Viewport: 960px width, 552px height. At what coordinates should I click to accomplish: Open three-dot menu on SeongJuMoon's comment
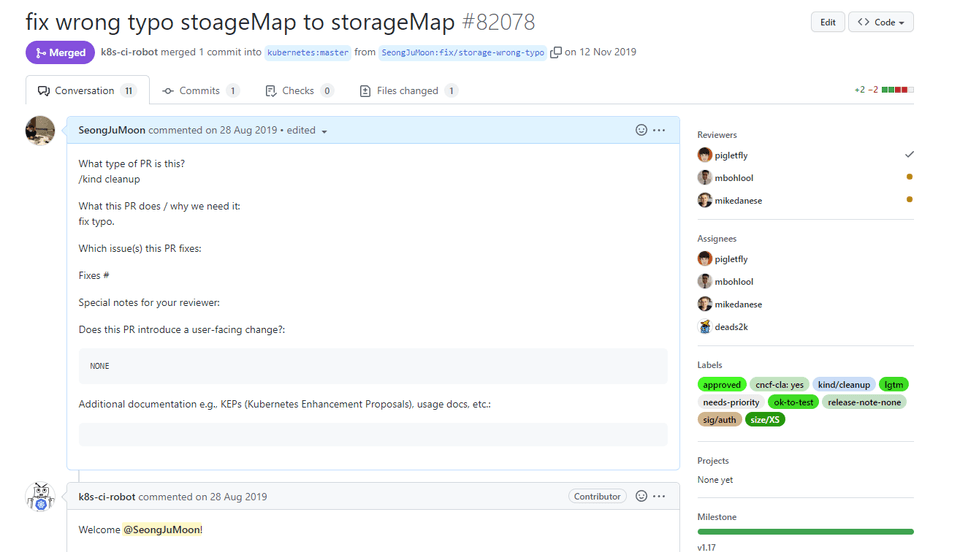659,130
